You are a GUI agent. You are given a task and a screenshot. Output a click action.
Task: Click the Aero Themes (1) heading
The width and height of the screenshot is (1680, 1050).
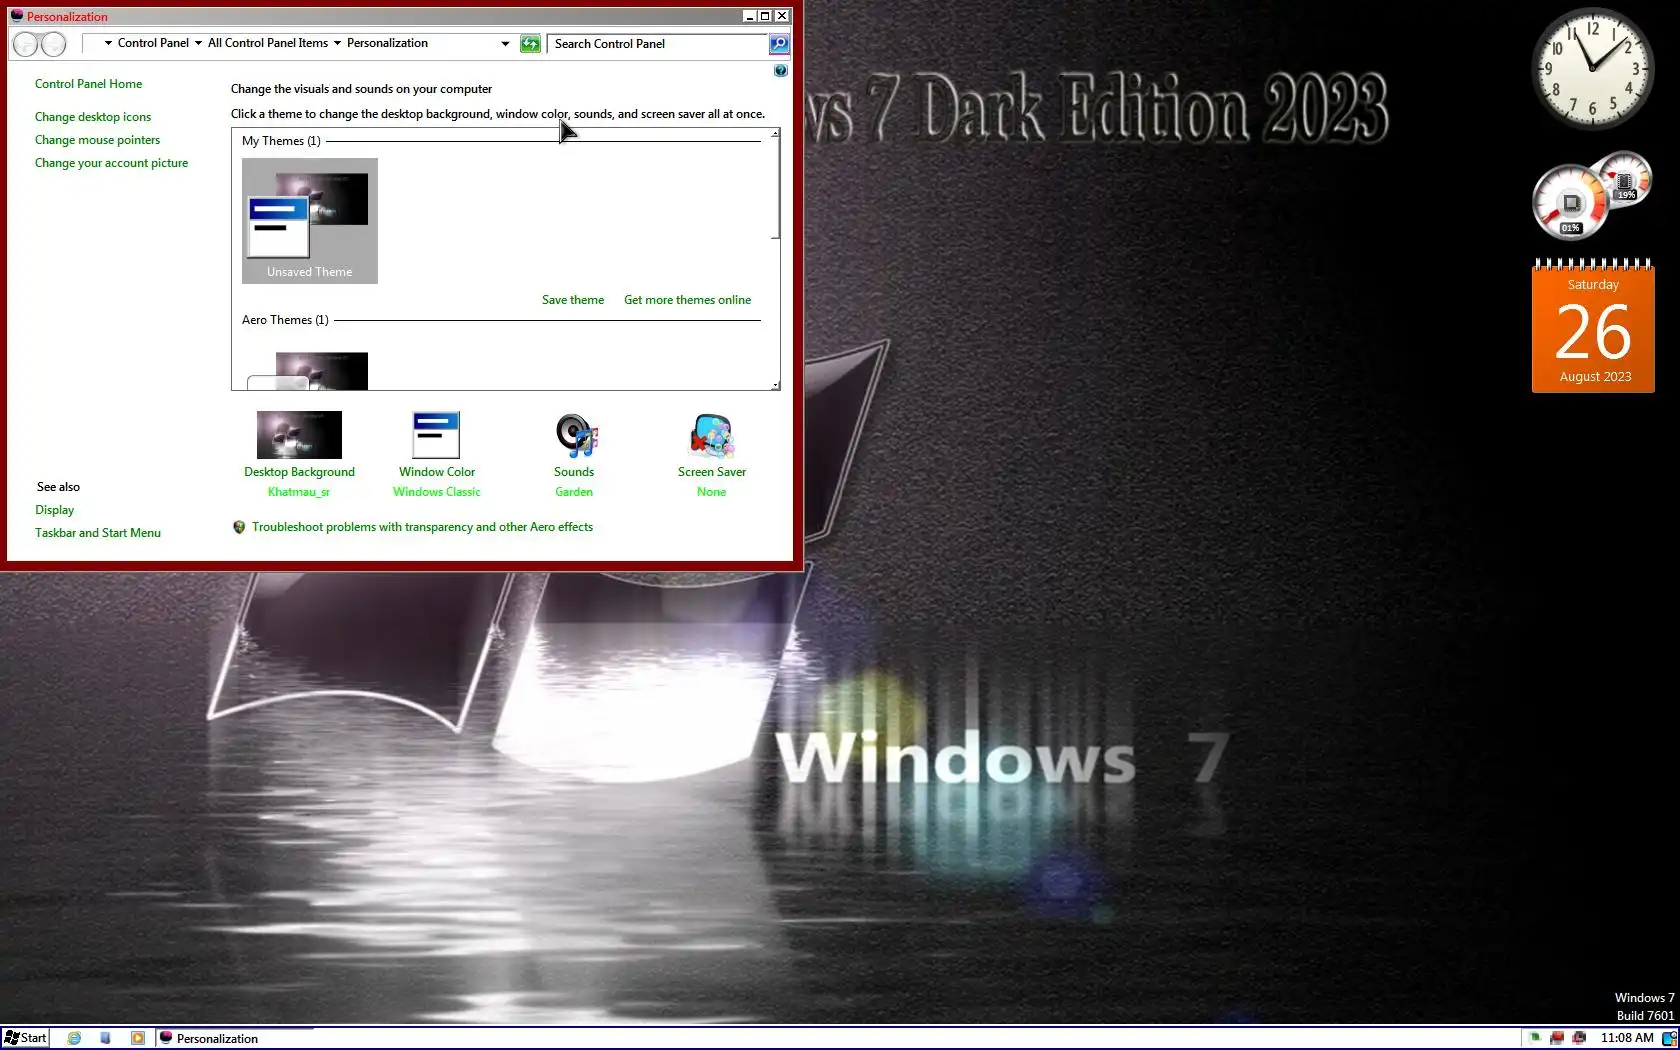click(285, 320)
